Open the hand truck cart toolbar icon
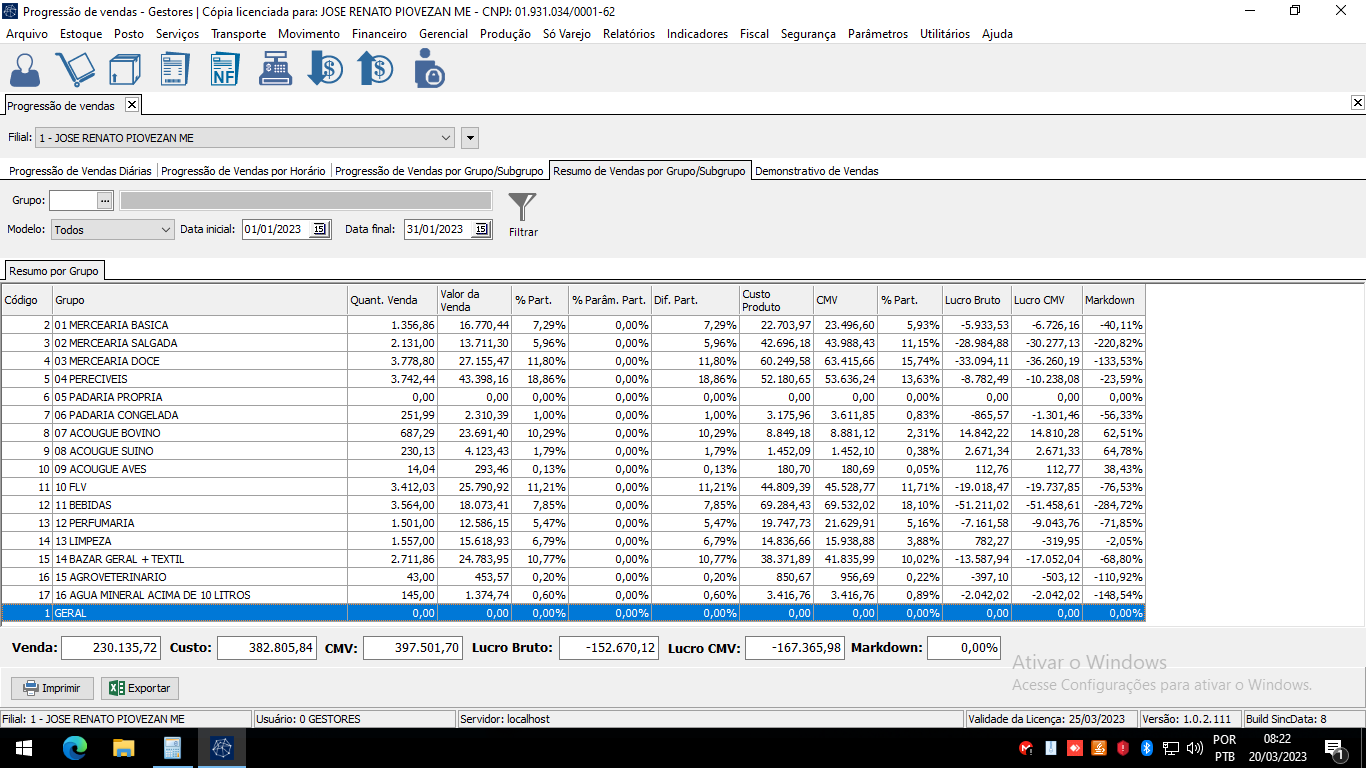Viewport: 1366px width, 768px height. [75, 70]
